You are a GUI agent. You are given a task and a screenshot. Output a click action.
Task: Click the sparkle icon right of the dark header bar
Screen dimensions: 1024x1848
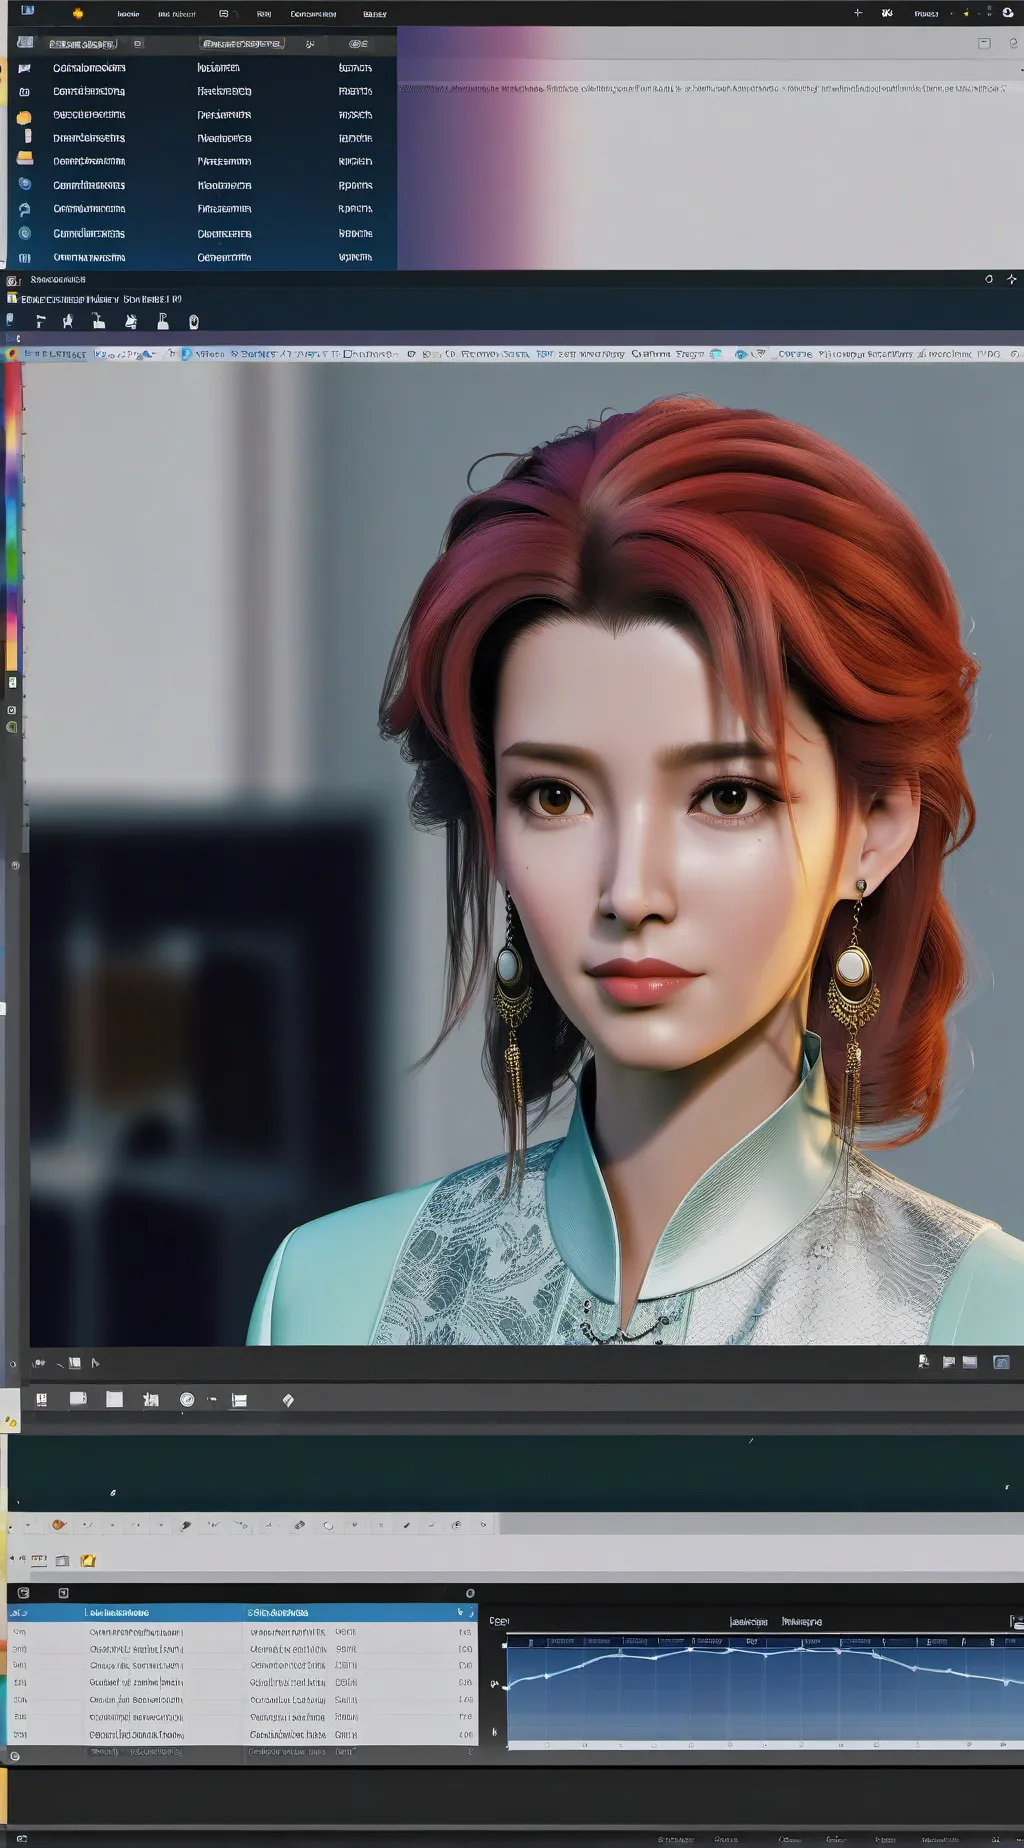[x=1011, y=279]
